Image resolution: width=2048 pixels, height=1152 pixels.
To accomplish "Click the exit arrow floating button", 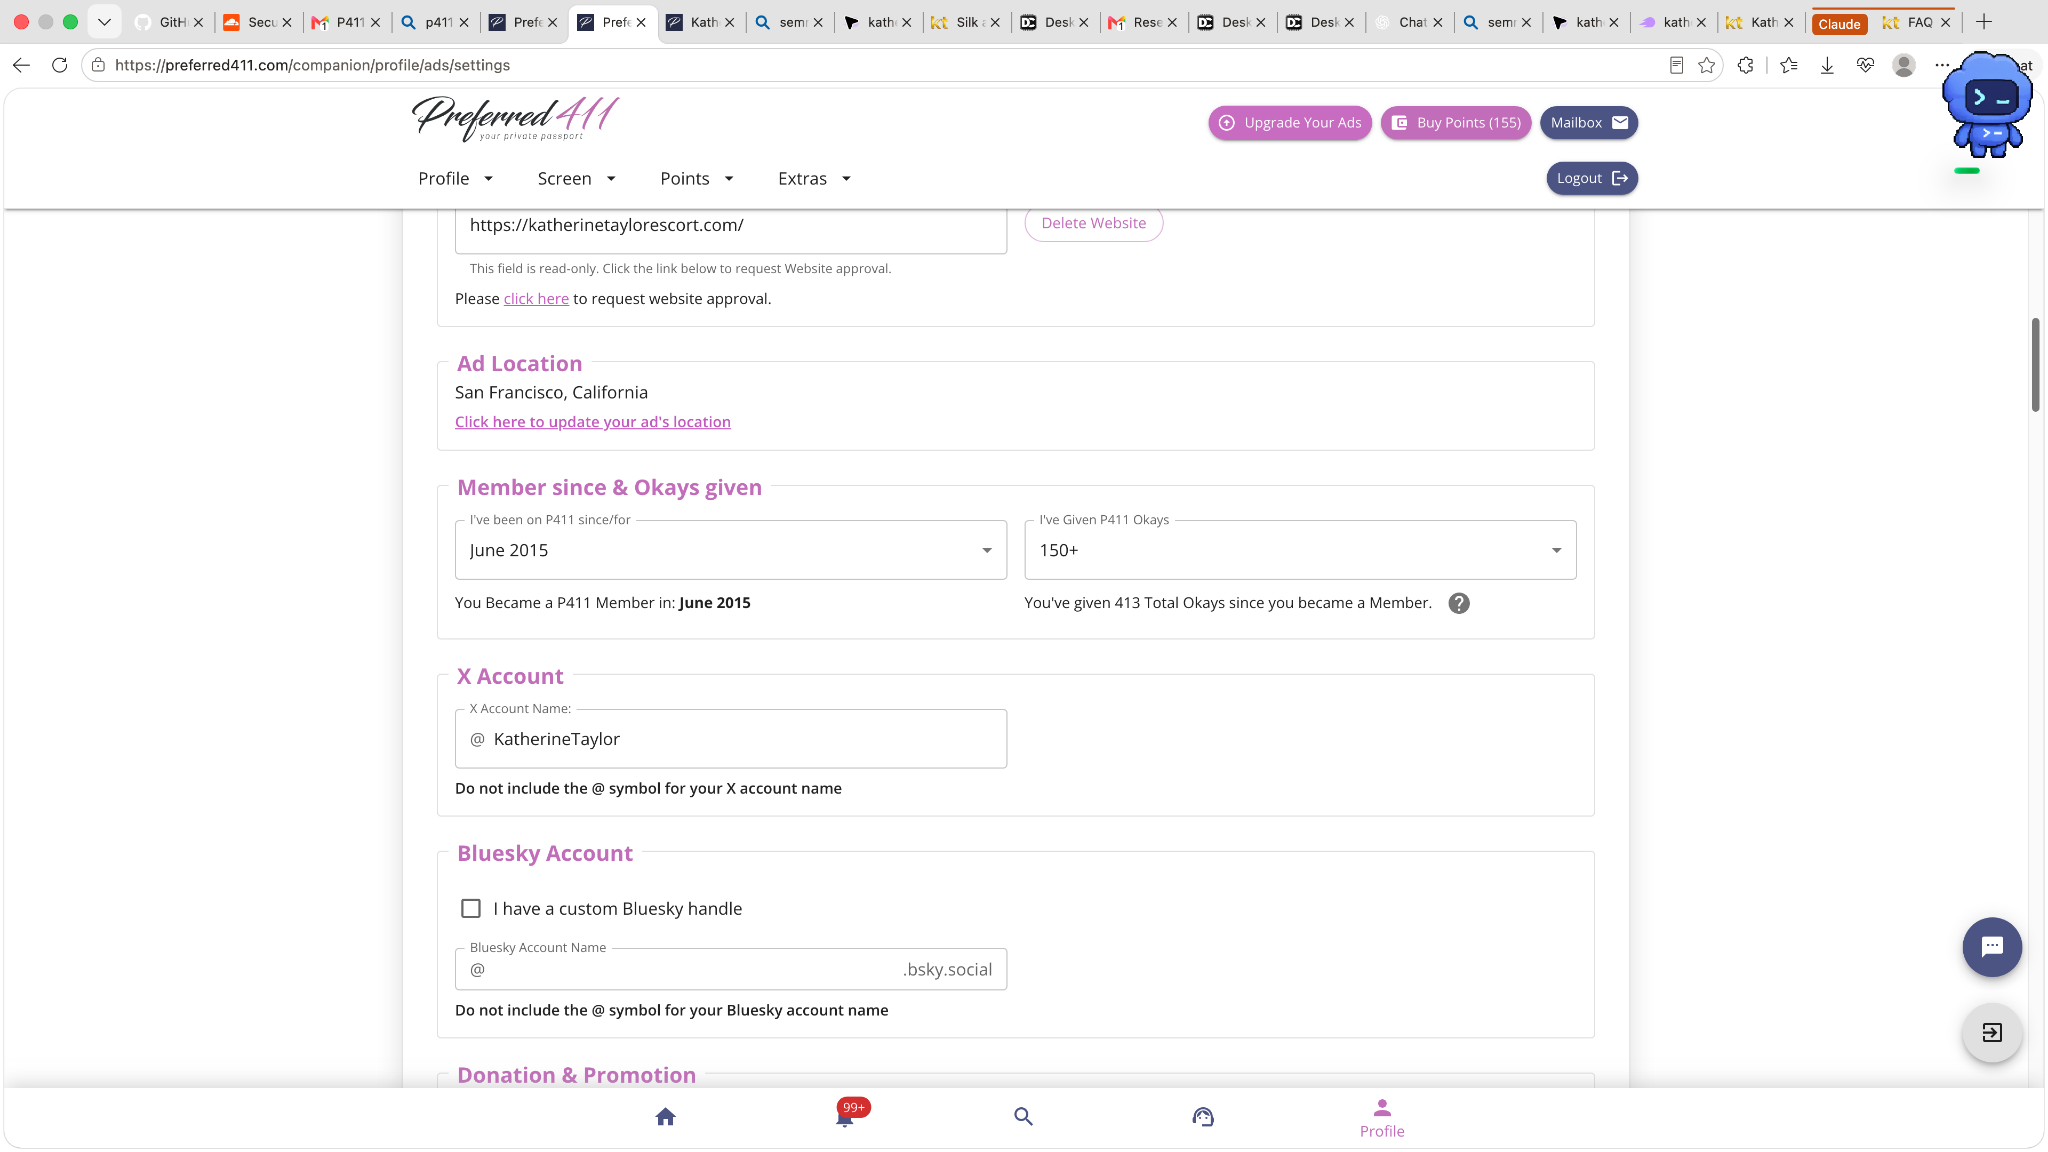I will pos(1992,1032).
